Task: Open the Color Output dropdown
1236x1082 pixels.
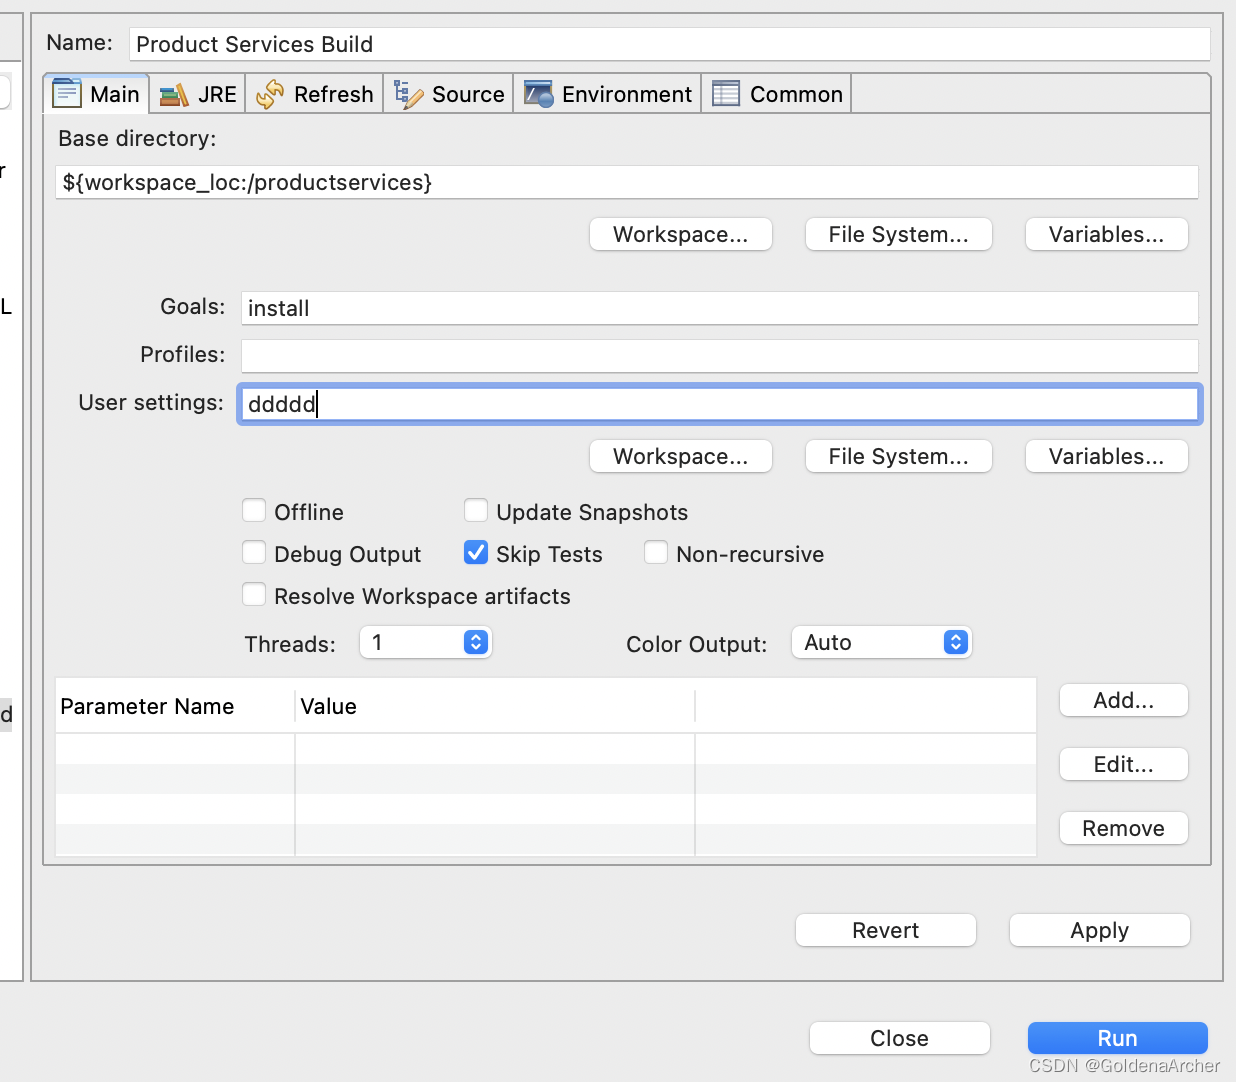Action: point(881,643)
